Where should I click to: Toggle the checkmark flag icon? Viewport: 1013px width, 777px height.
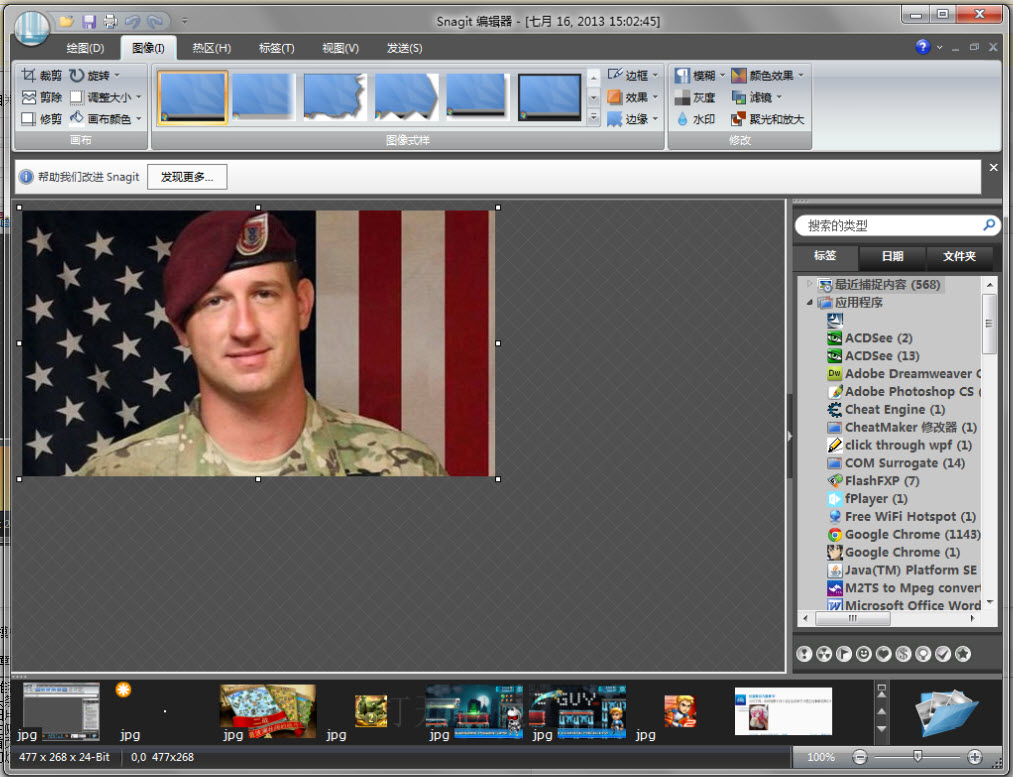(943, 654)
